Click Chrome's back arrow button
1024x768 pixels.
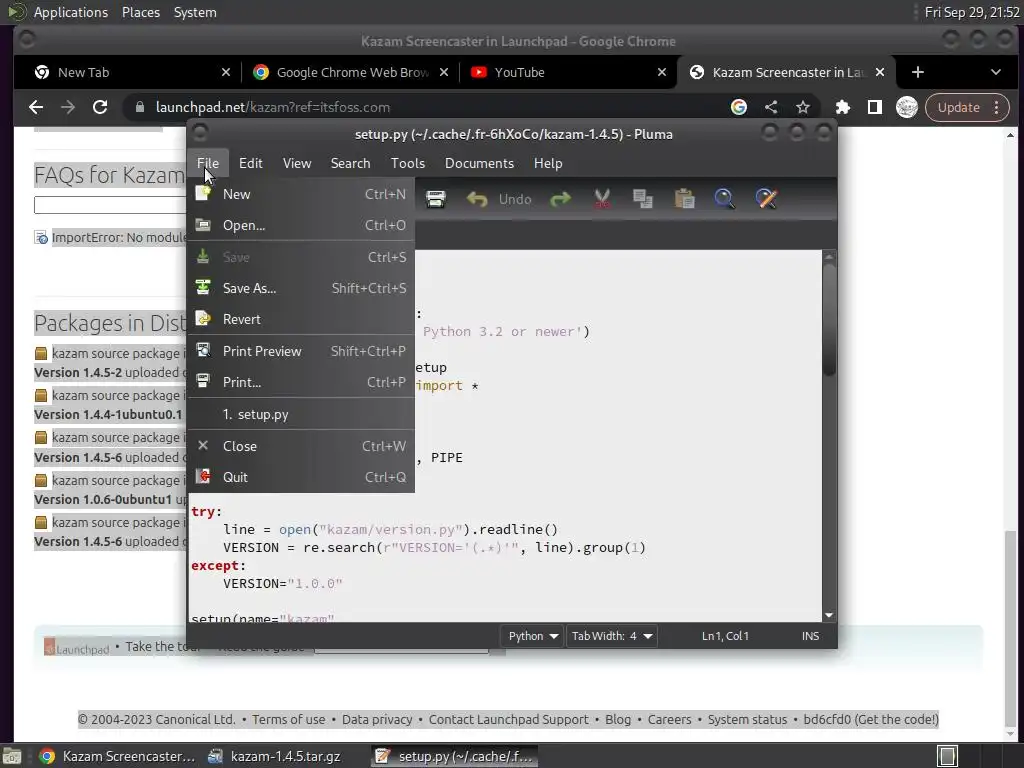click(36, 107)
